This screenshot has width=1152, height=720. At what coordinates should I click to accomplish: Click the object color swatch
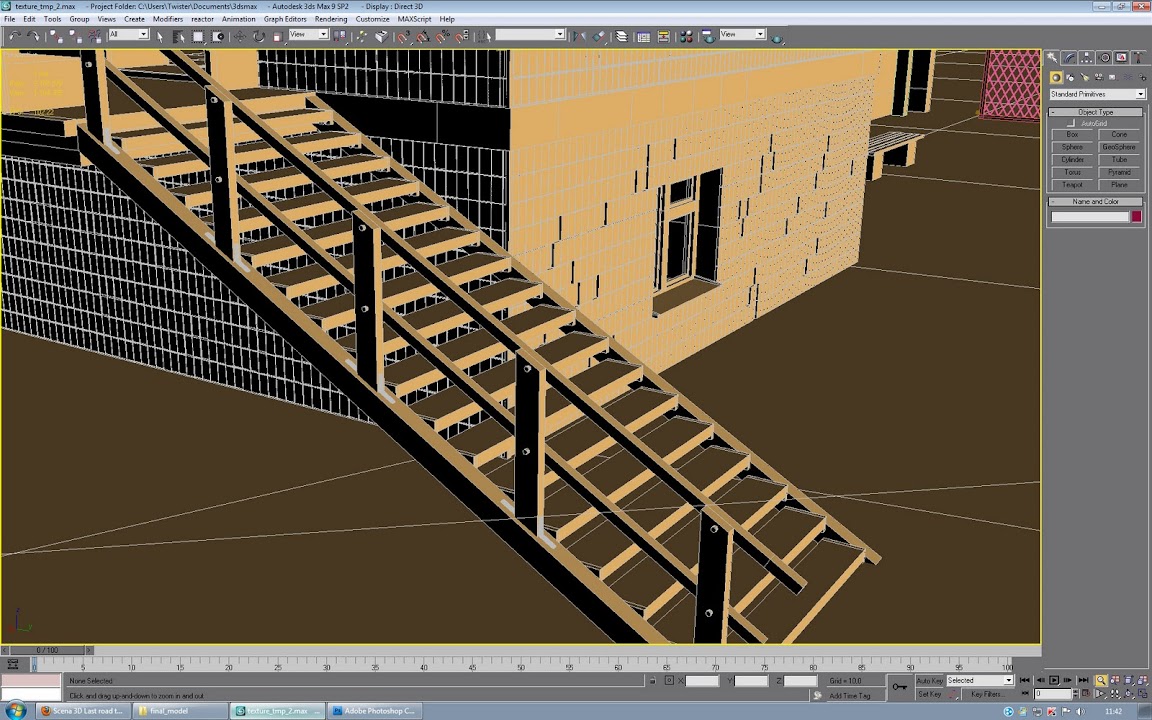tap(1136, 217)
